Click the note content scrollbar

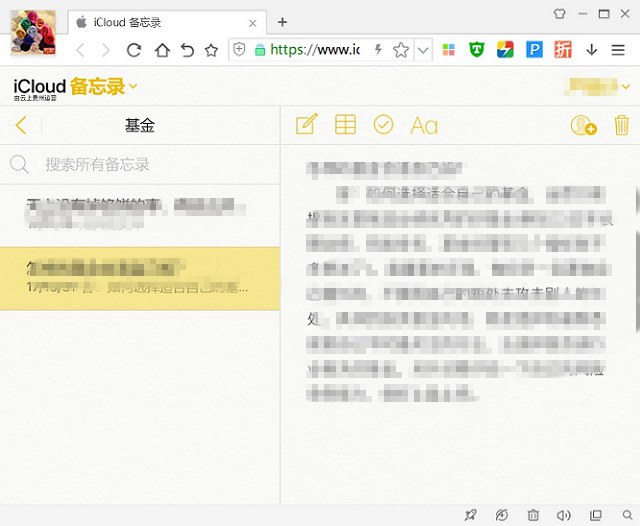click(638, 281)
